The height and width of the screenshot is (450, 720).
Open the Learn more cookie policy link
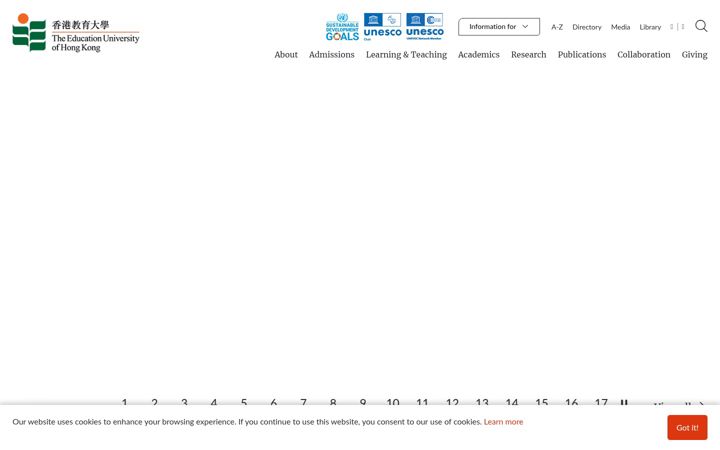[x=503, y=422]
